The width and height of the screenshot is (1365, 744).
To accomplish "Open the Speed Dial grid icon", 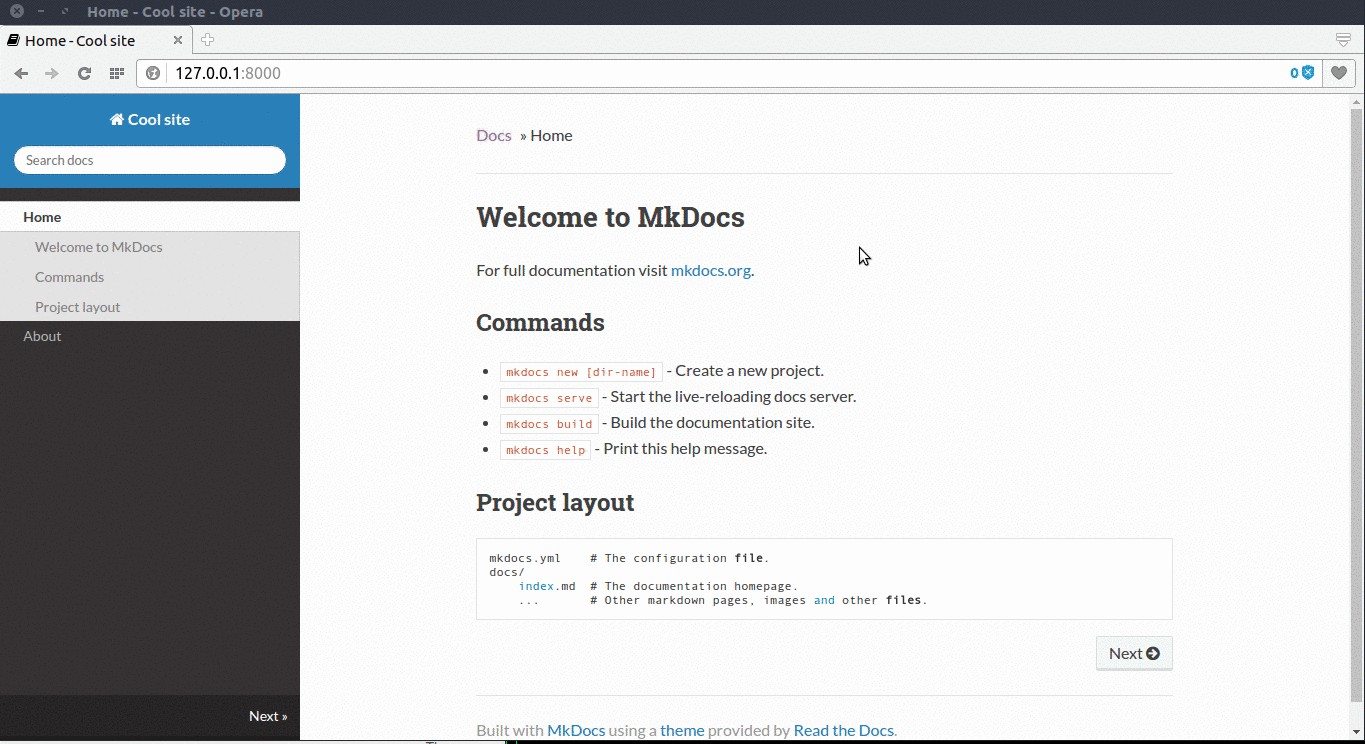I will pyautogui.click(x=116, y=73).
